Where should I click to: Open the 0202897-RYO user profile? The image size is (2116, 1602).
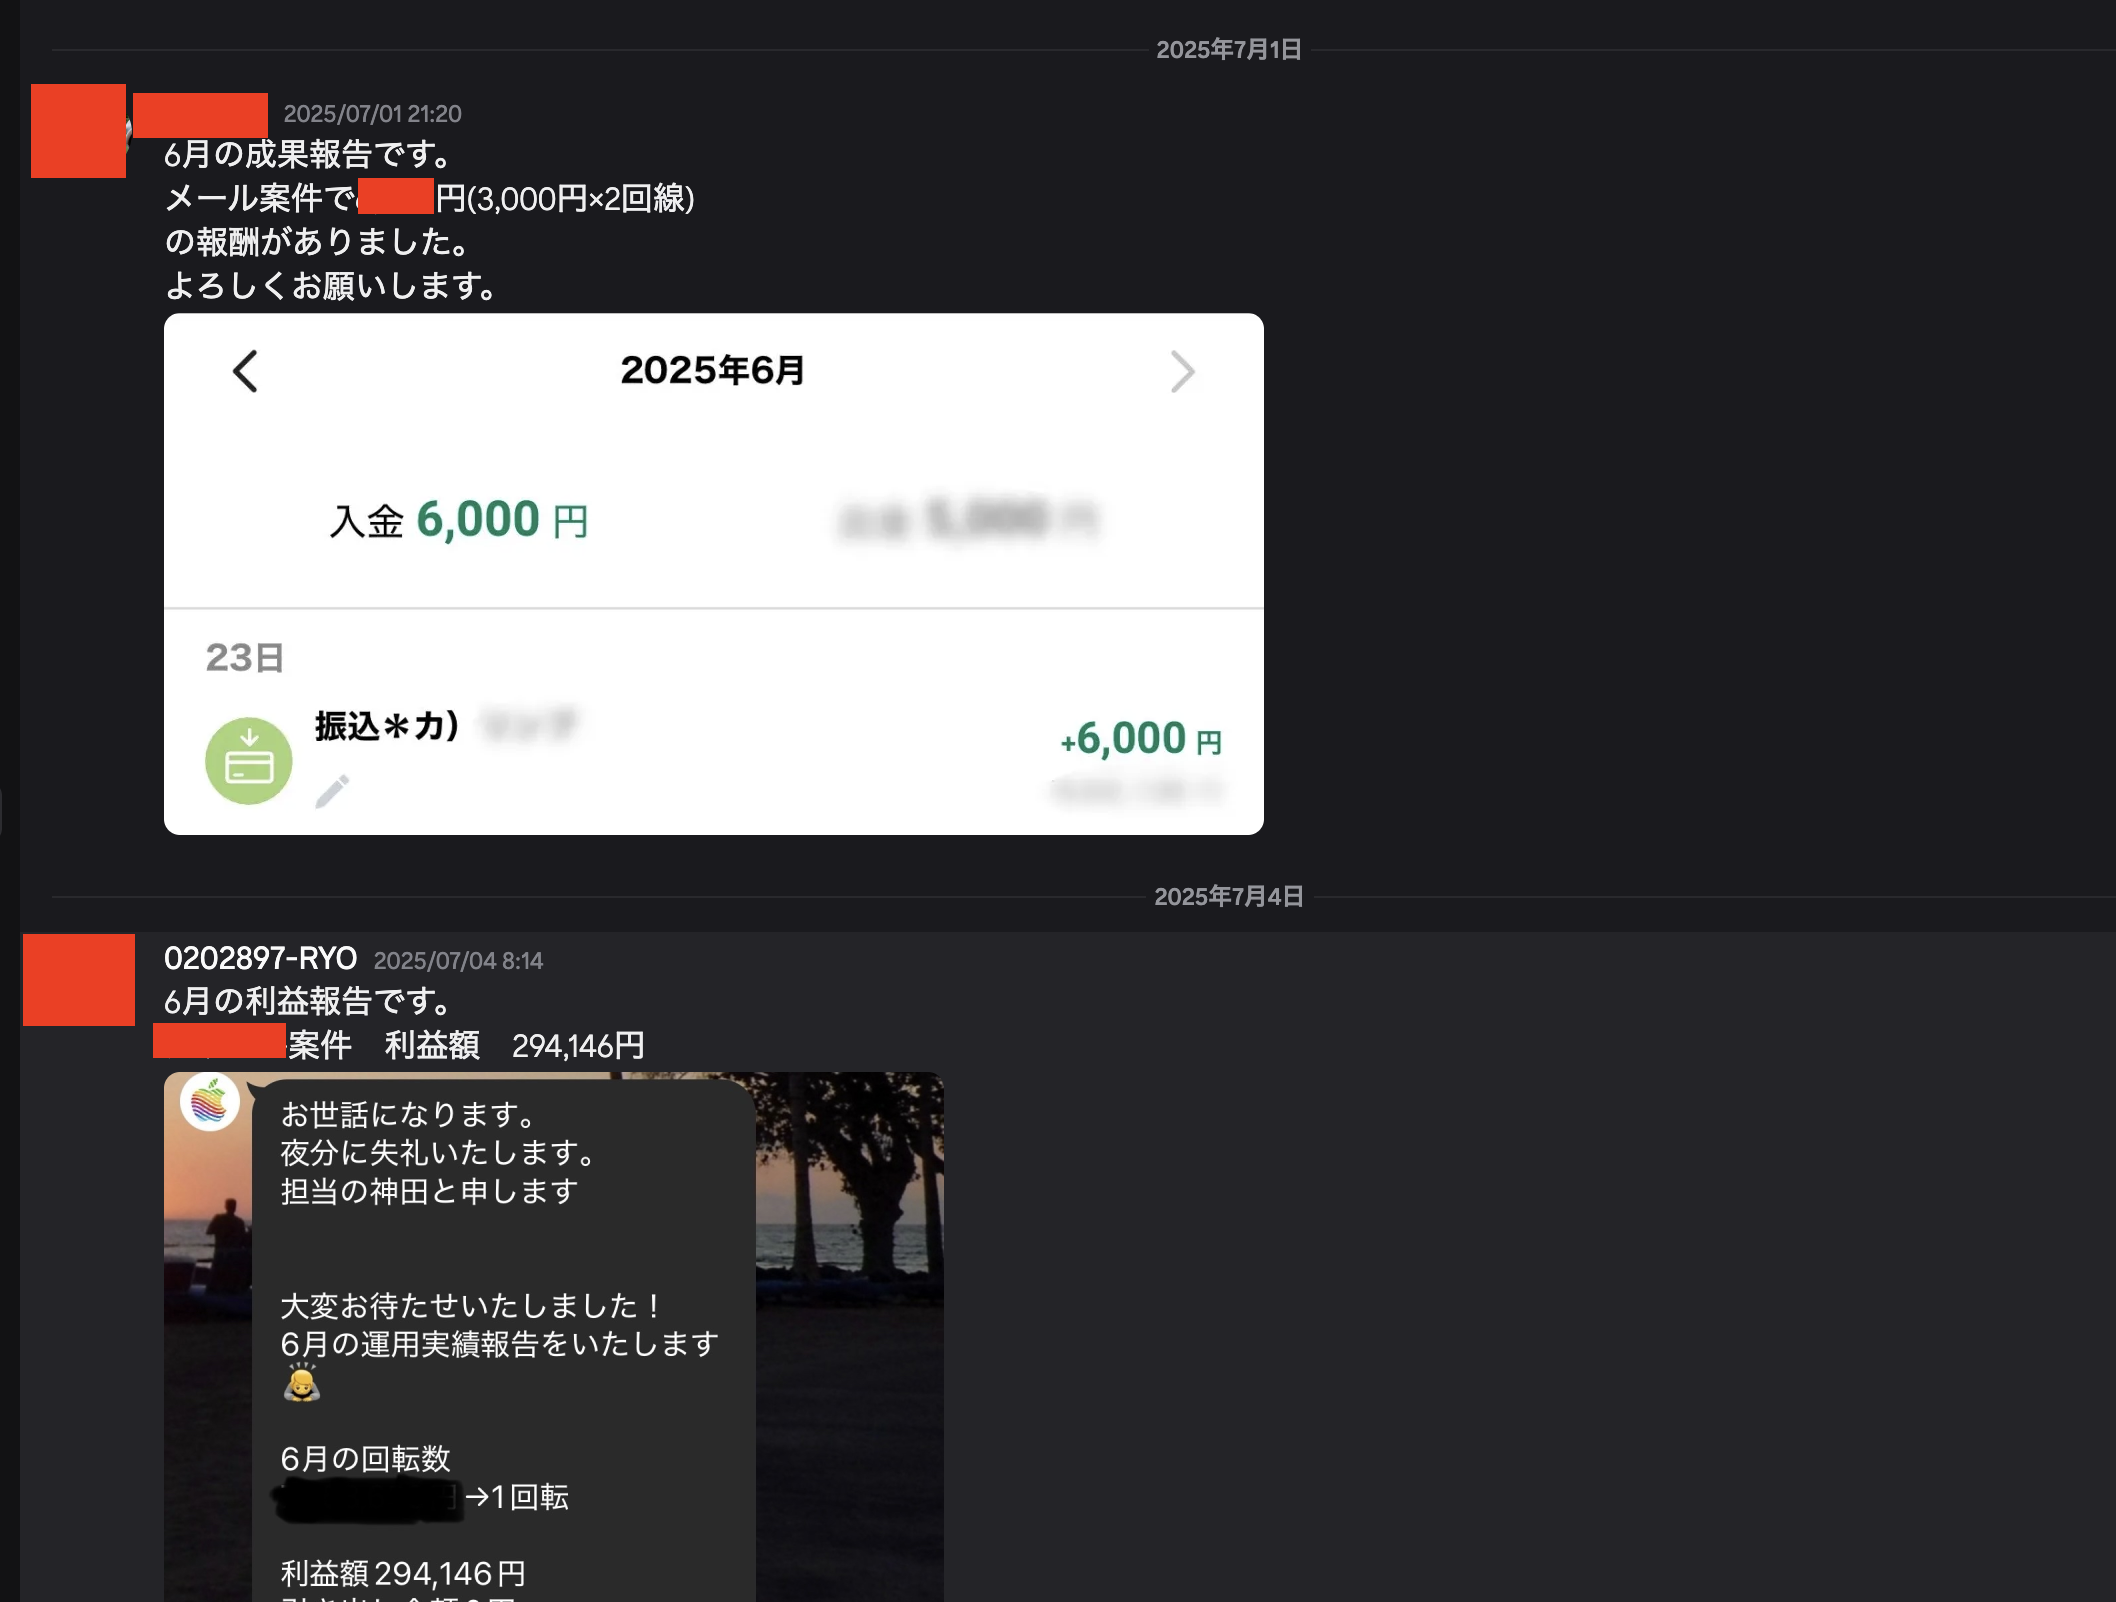[260, 959]
